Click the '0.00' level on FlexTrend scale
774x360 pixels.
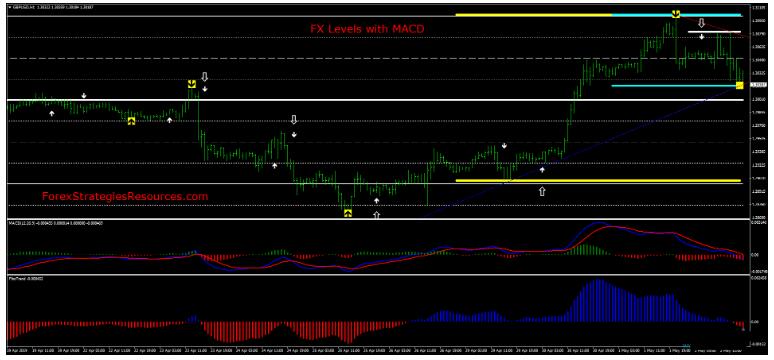coord(754,321)
